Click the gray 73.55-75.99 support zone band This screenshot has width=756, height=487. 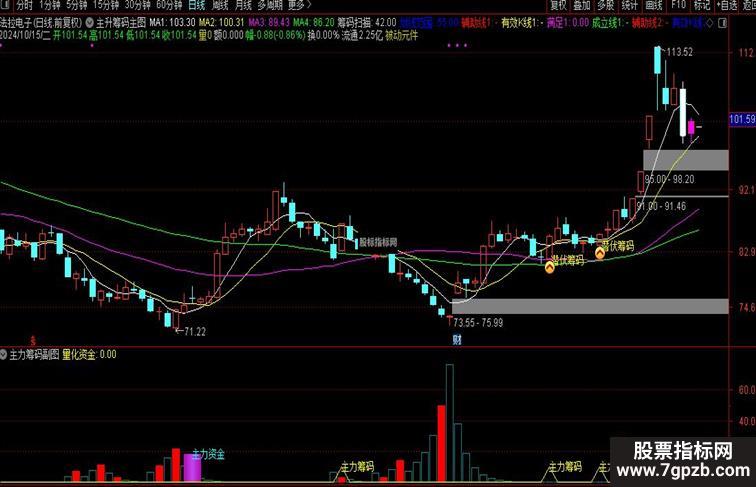click(590, 307)
